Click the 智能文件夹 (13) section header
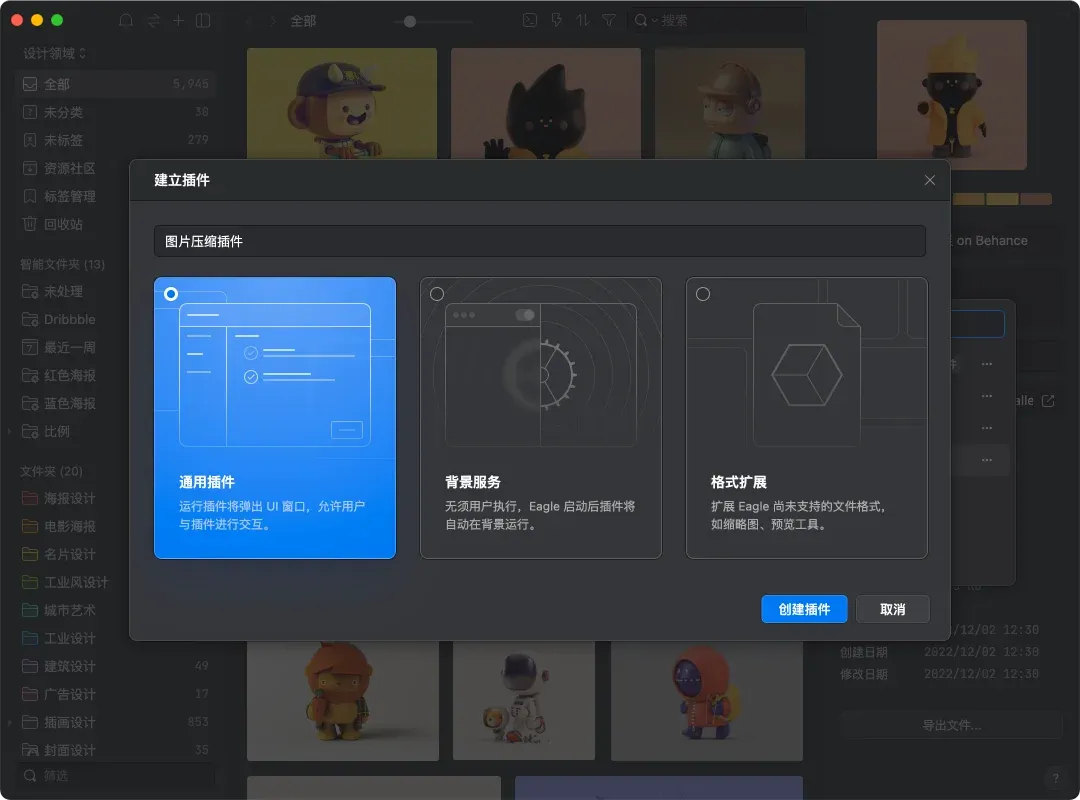 tap(62, 264)
